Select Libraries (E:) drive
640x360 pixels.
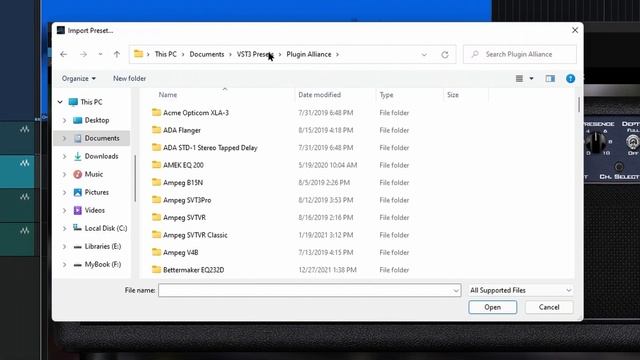coord(102,247)
